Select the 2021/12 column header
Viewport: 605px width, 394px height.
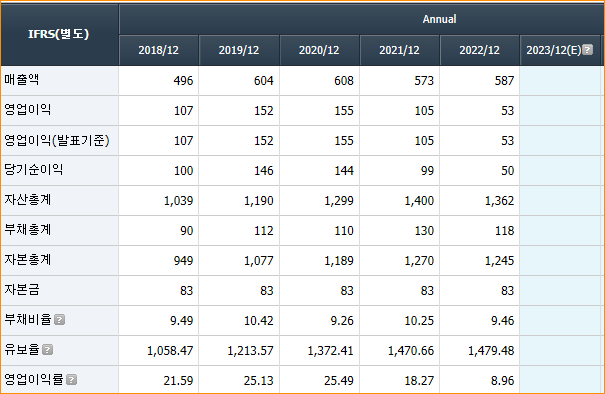[x=399, y=50]
